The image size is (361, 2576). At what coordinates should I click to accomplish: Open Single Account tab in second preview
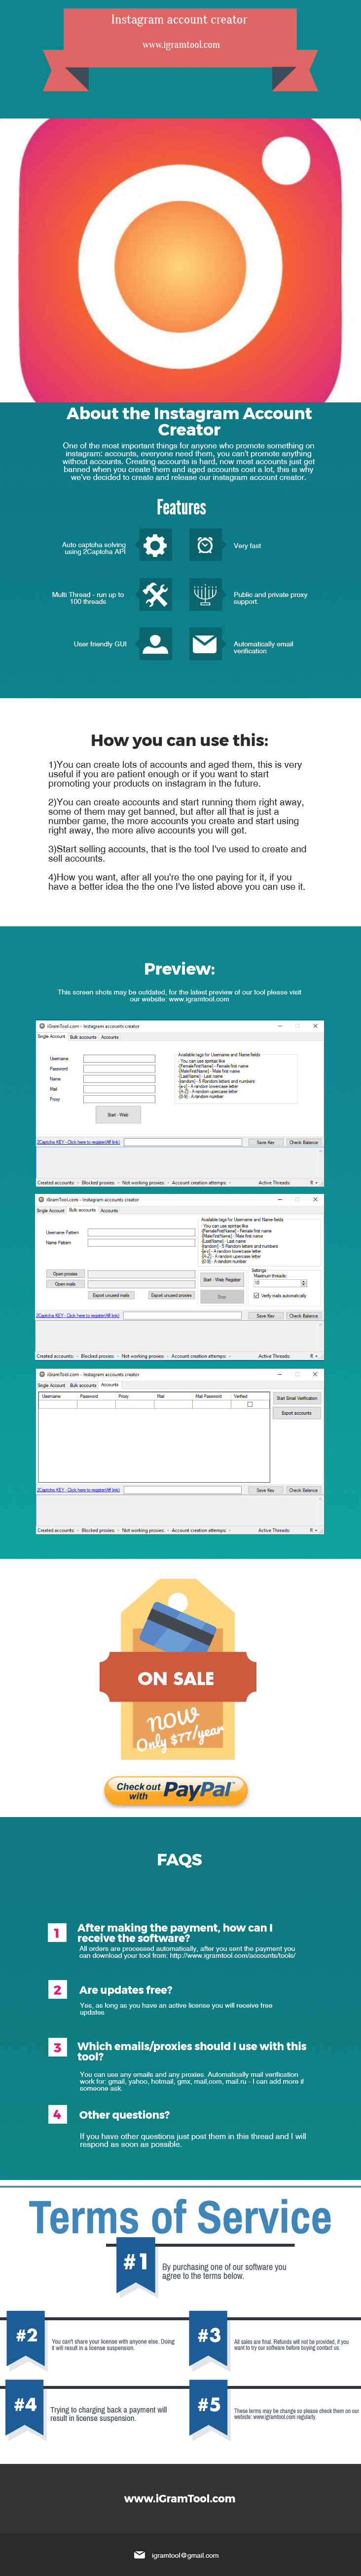pyautogui.click(x=50, y=1211)
